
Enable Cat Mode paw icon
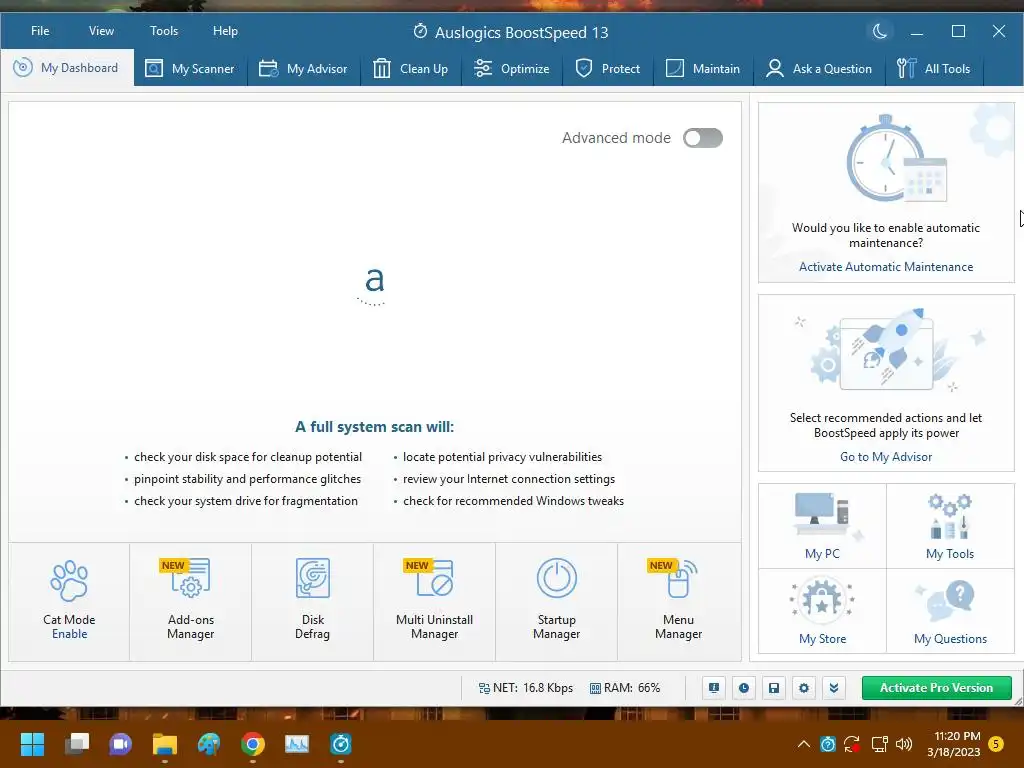pos(69,581)
